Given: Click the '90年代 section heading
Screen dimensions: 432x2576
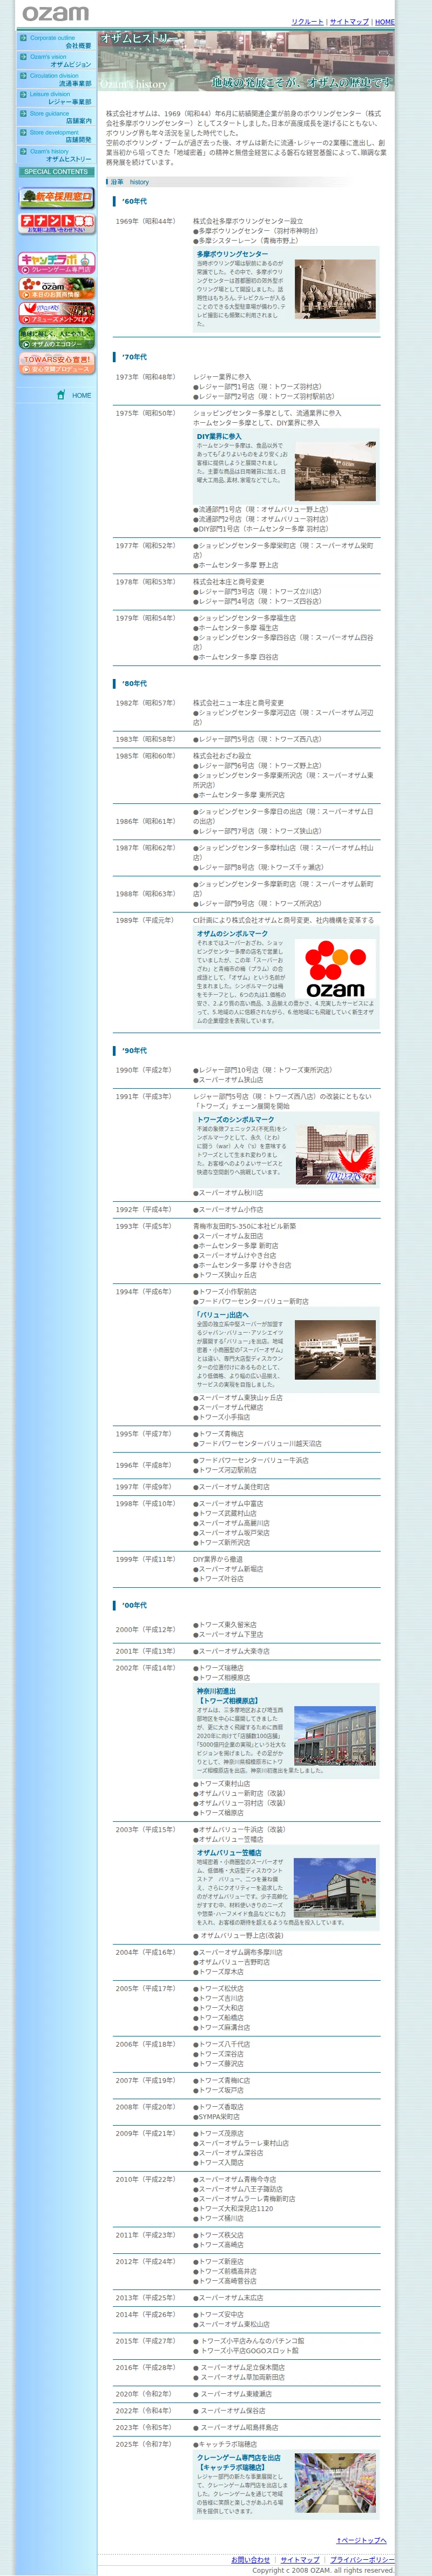Looking at the screenshot, I should coord(134,1051).
